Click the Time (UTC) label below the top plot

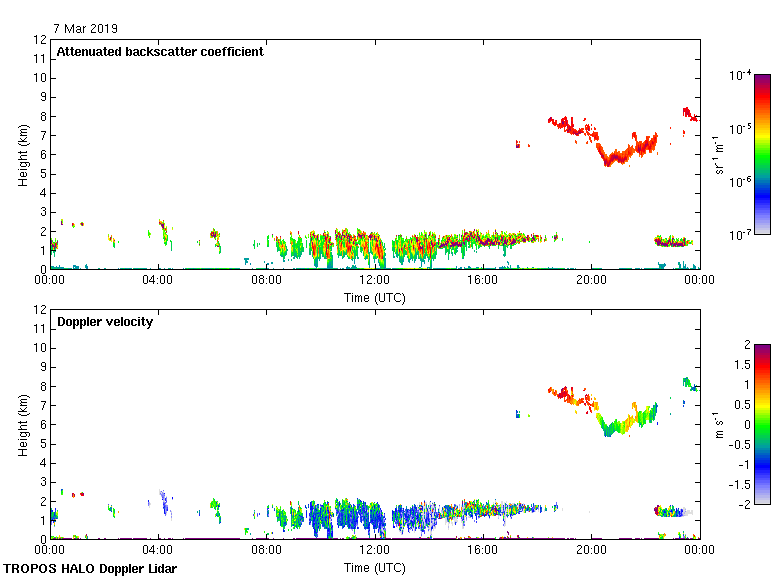tap(375, 297)
